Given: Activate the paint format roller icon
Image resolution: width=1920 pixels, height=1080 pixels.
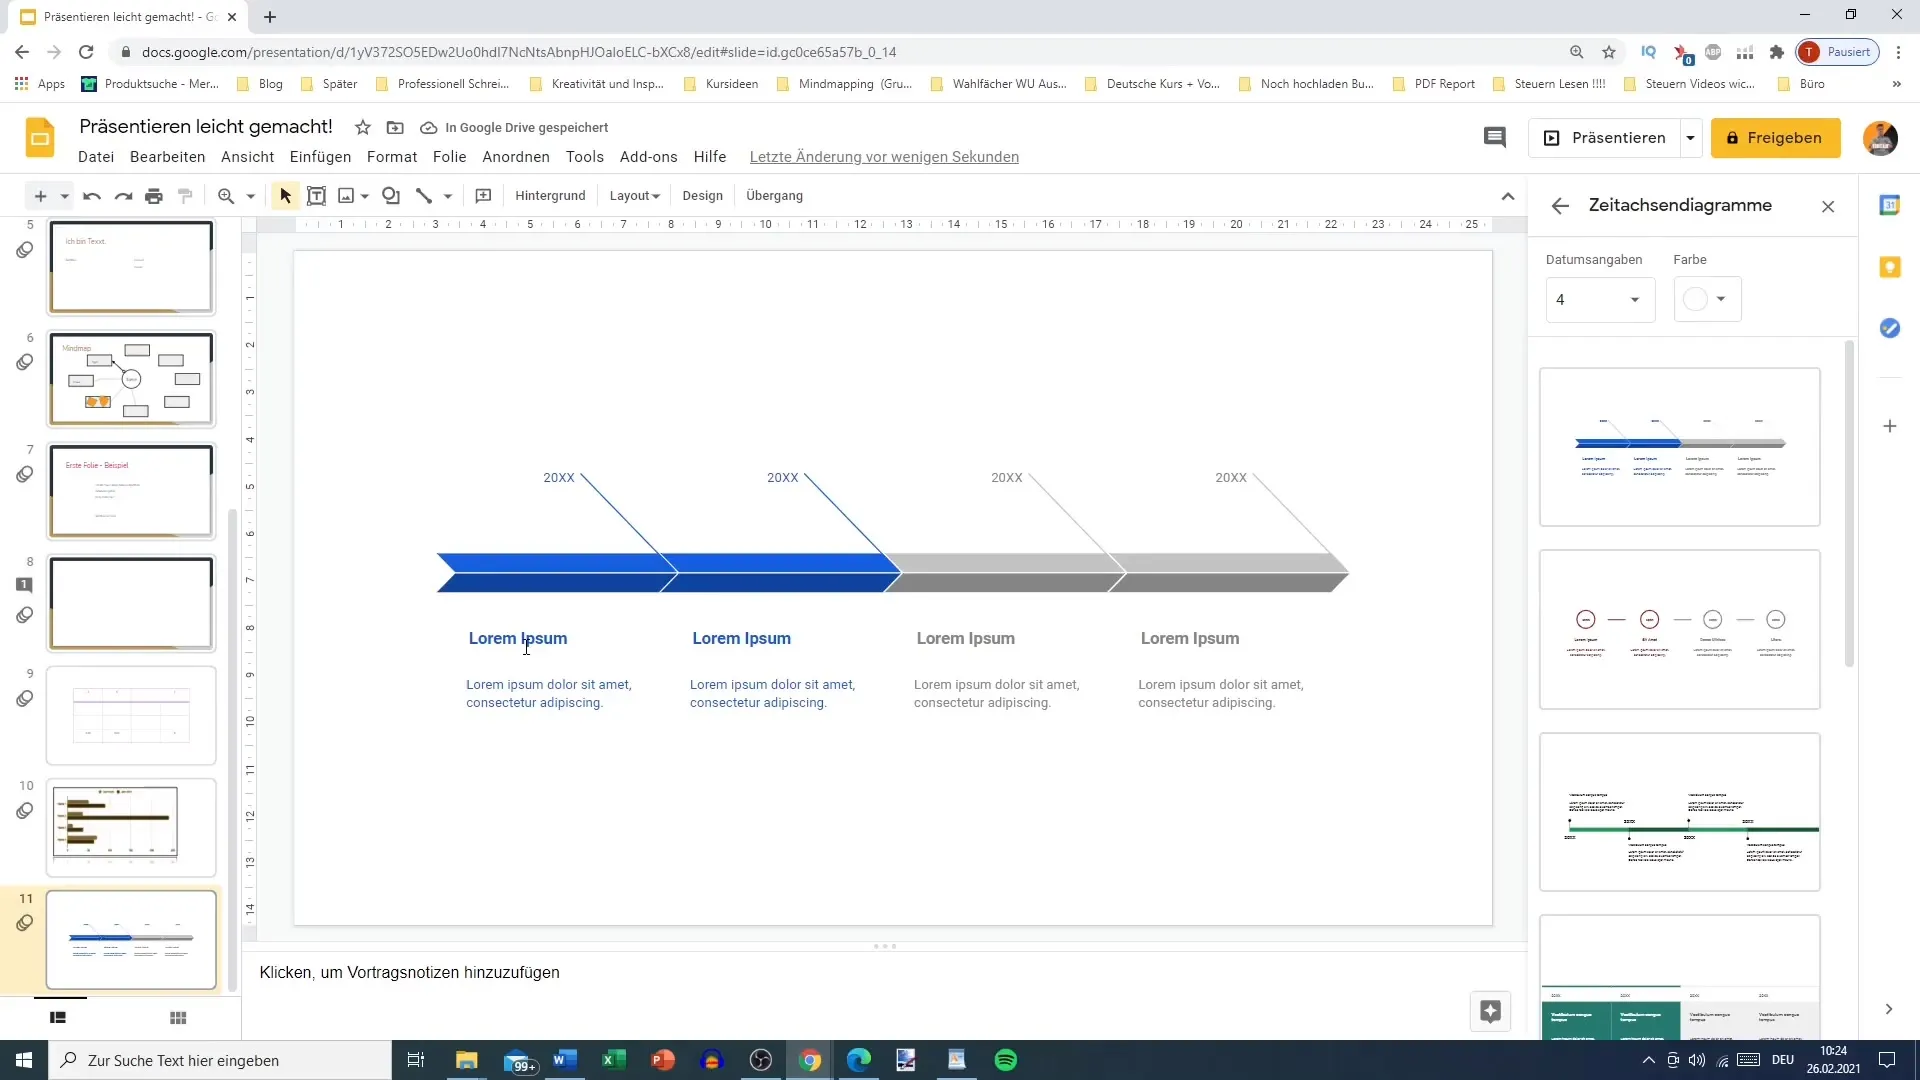Looking at the screenshot, I should (x=185, y=196).
